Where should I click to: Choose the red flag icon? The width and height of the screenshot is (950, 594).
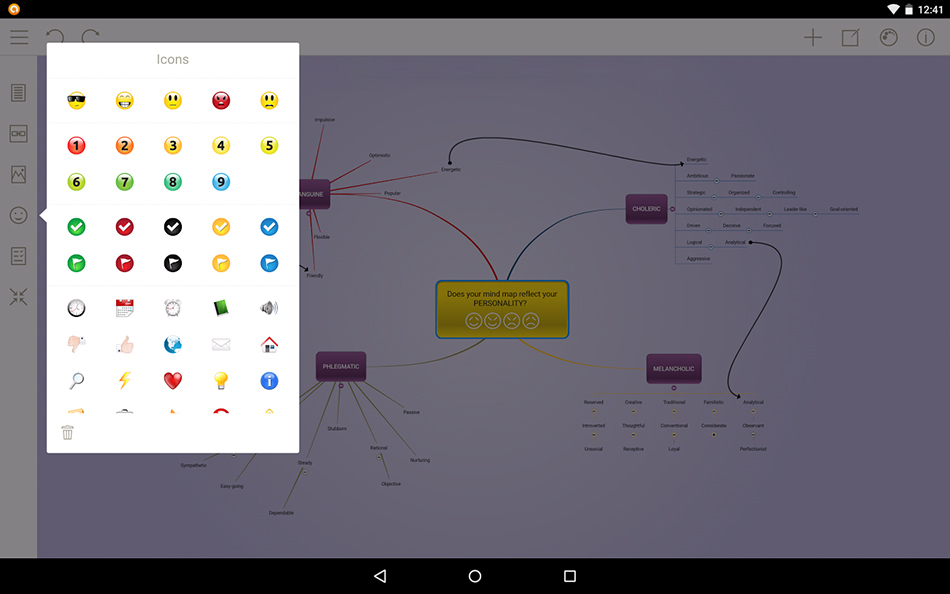click(x=124, y=263)
